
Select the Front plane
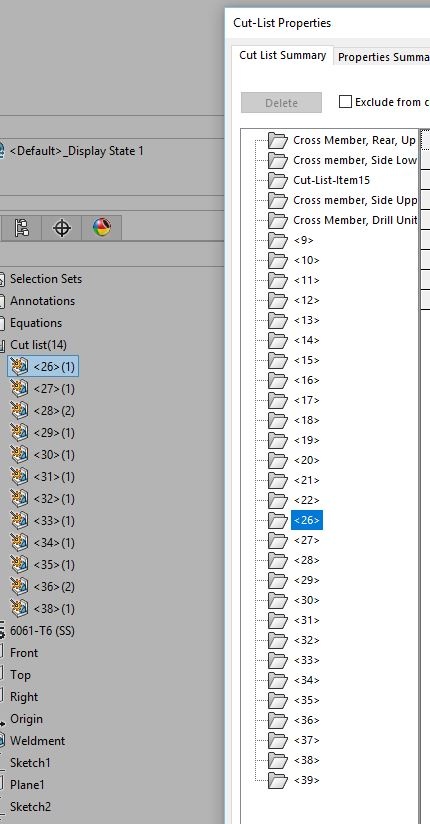pyautogui.click(x=24, y=653)
